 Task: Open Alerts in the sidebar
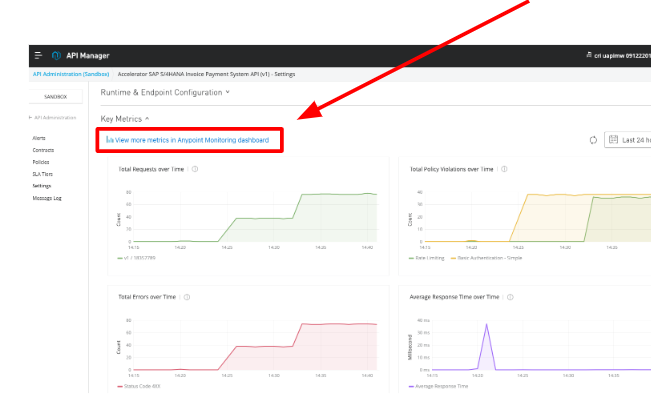39,138
